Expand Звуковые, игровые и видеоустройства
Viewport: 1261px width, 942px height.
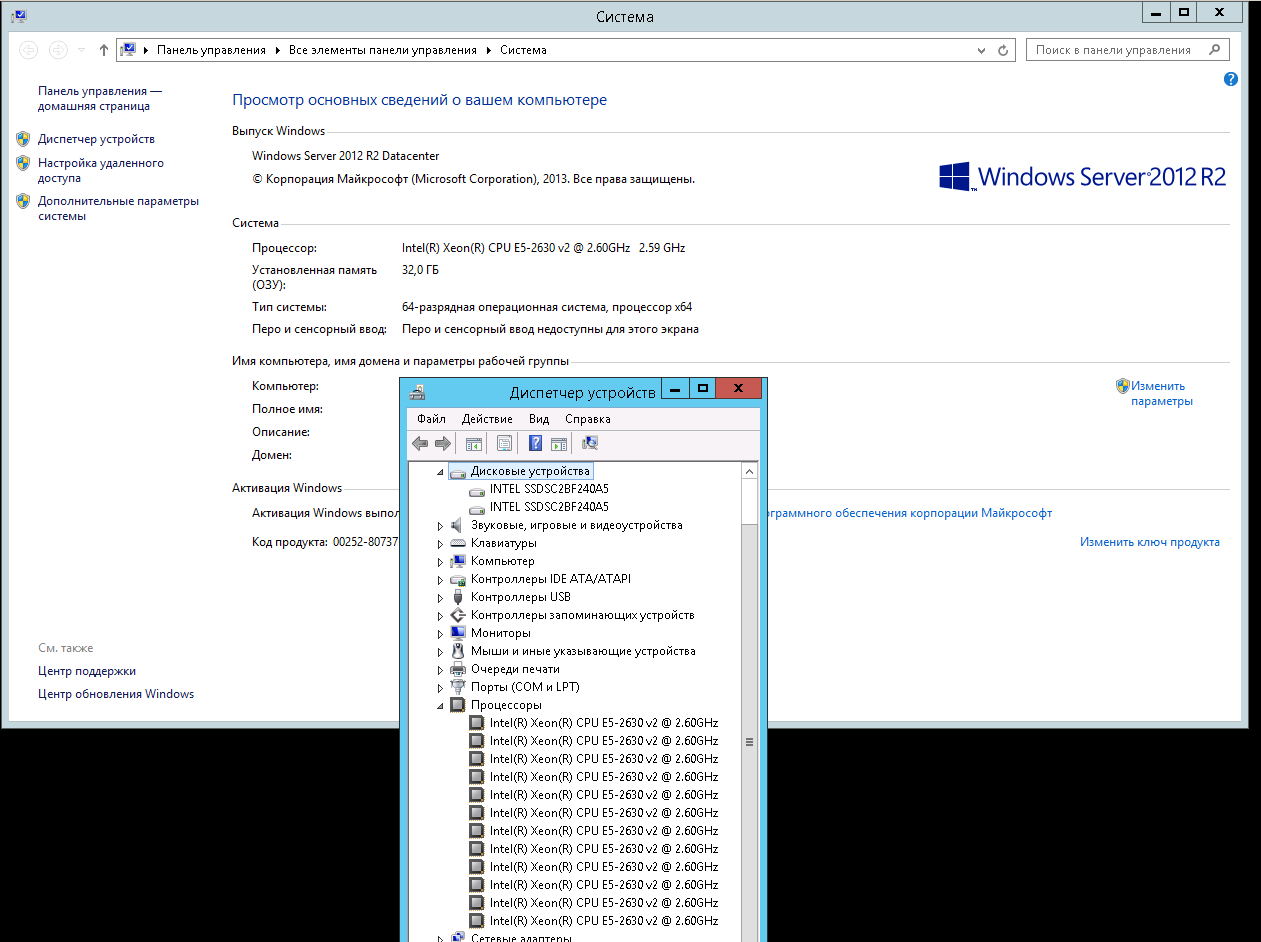tap(440, 525)
